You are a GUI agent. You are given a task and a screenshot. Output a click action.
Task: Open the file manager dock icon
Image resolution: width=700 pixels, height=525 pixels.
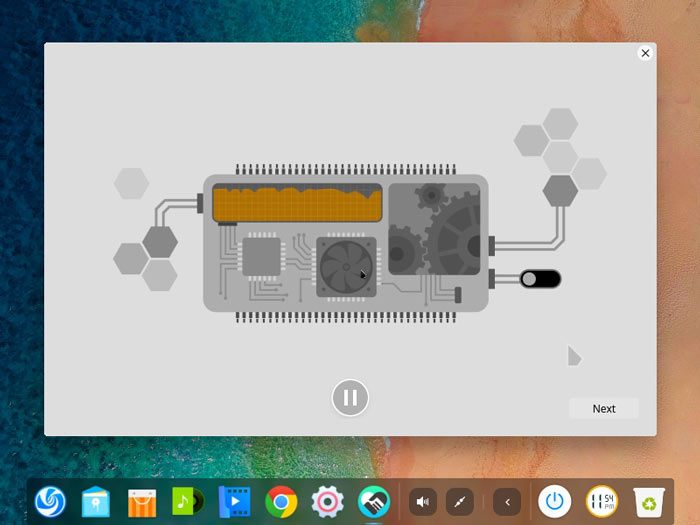[96, 501]
